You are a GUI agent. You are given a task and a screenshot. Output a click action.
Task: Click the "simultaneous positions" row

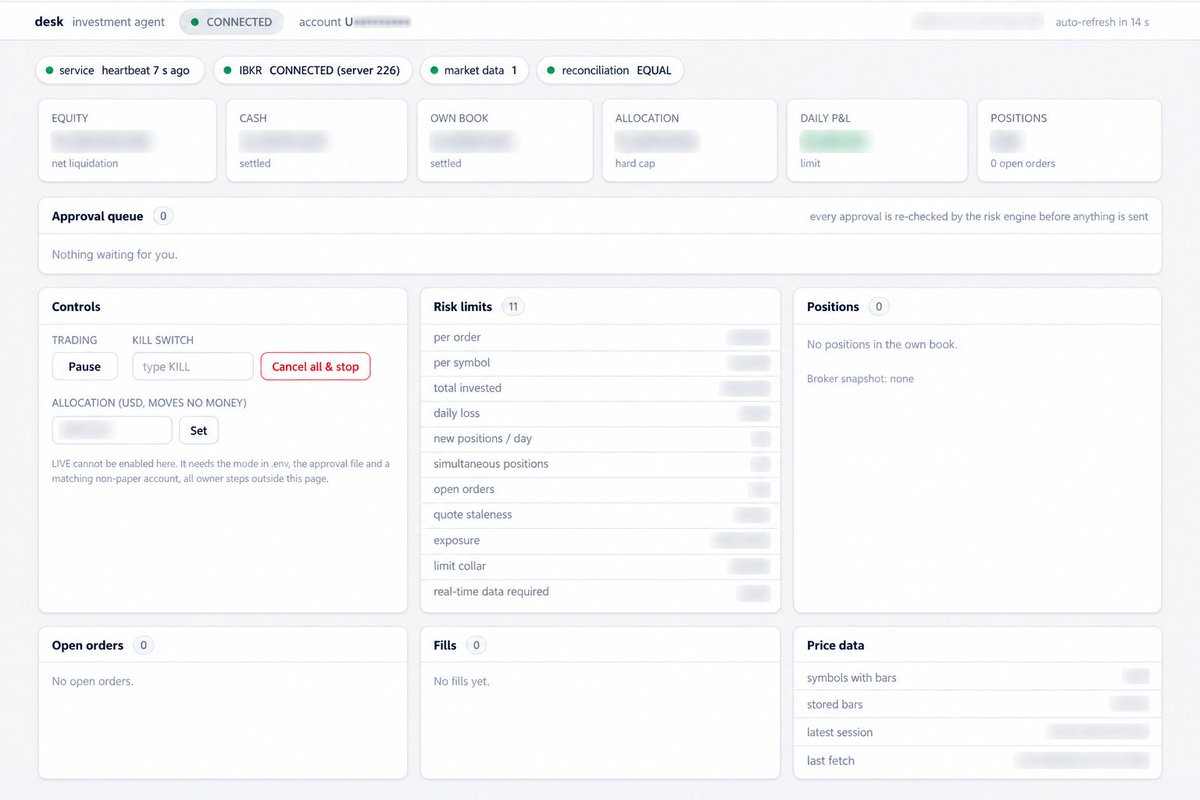click(x=600, y=464)
